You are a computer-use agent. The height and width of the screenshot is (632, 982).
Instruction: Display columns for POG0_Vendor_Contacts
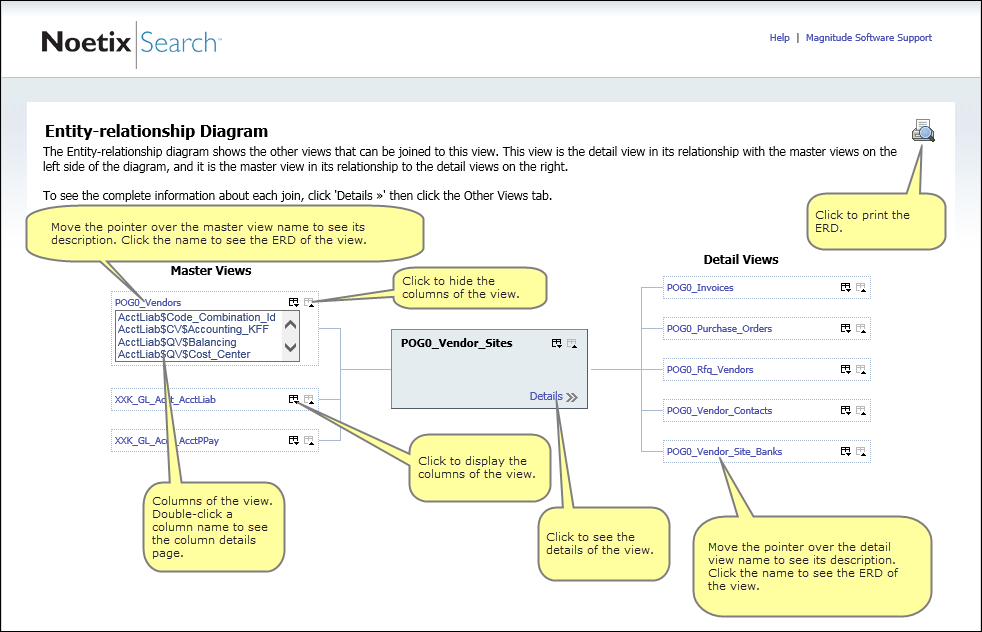tap(845, 410)
